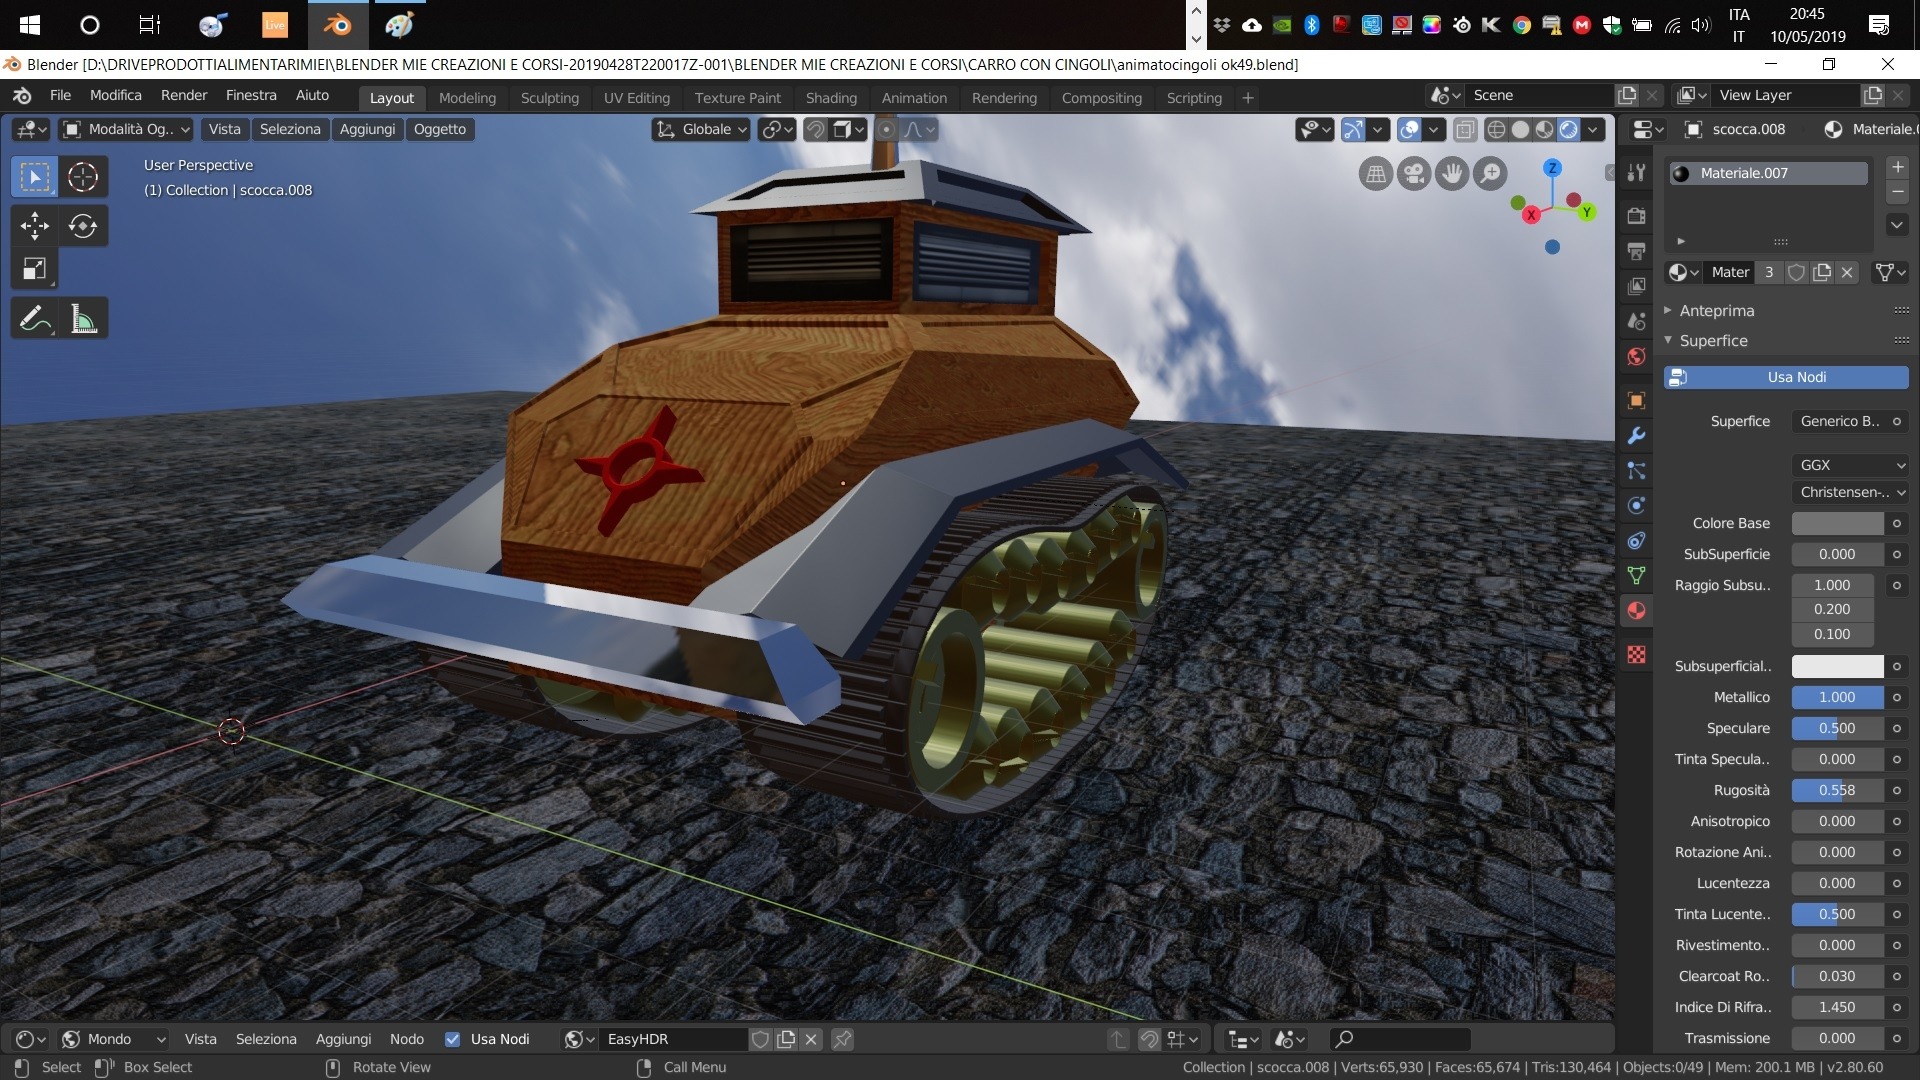1920x1080 pixels.
Task: Toggle orthographic grid view button
Action: (1376, 174)
